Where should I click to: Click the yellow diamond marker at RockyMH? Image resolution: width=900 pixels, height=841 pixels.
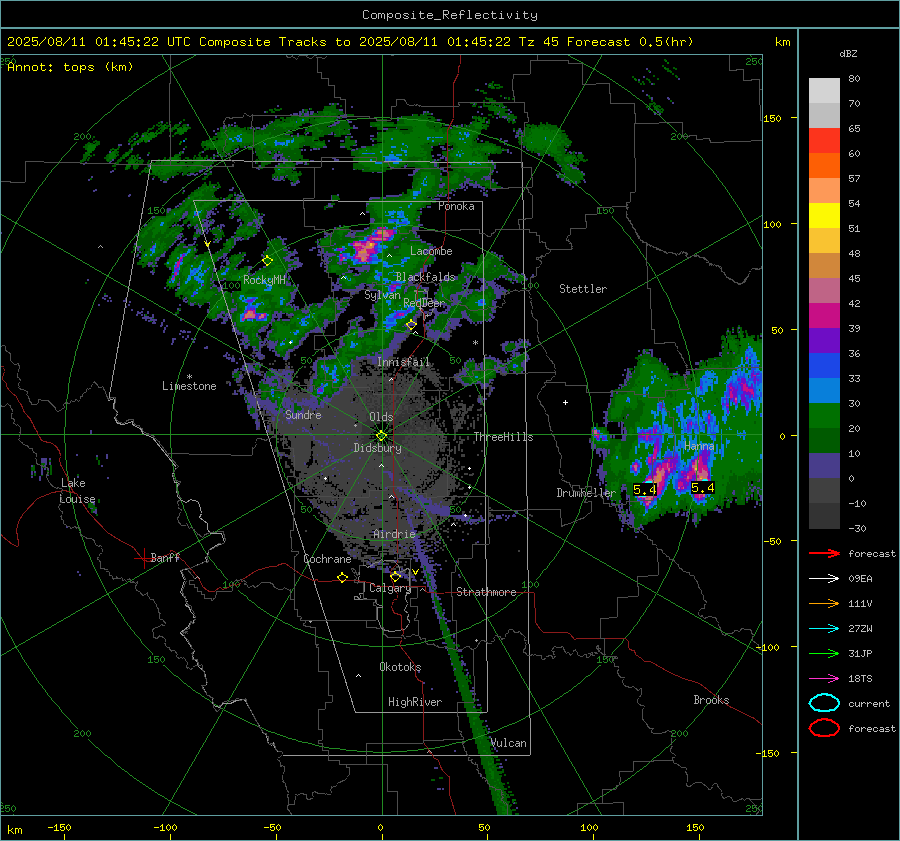coord(267,261)
